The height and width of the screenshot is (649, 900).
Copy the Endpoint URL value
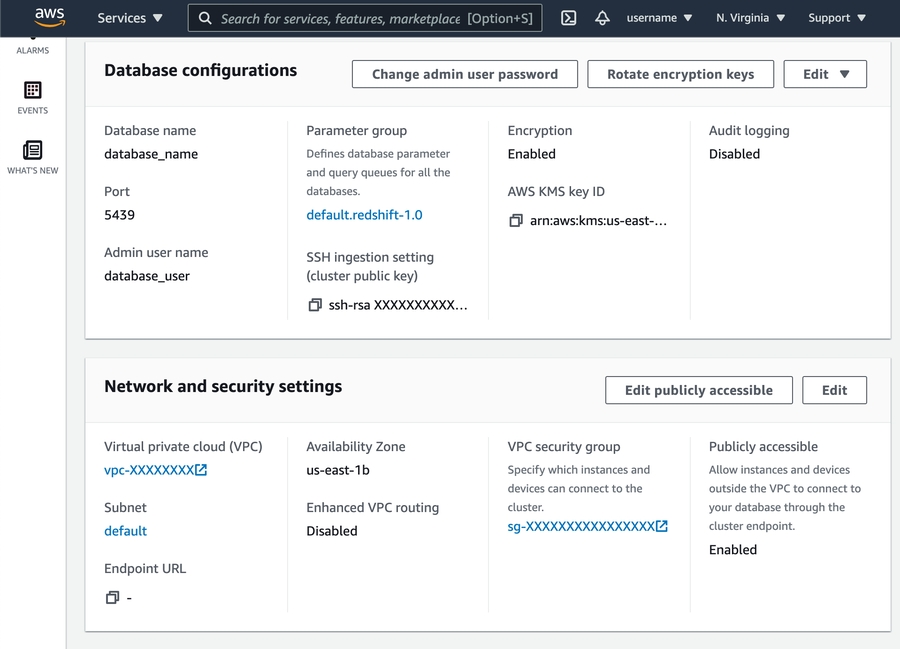[x=113, y=598]
